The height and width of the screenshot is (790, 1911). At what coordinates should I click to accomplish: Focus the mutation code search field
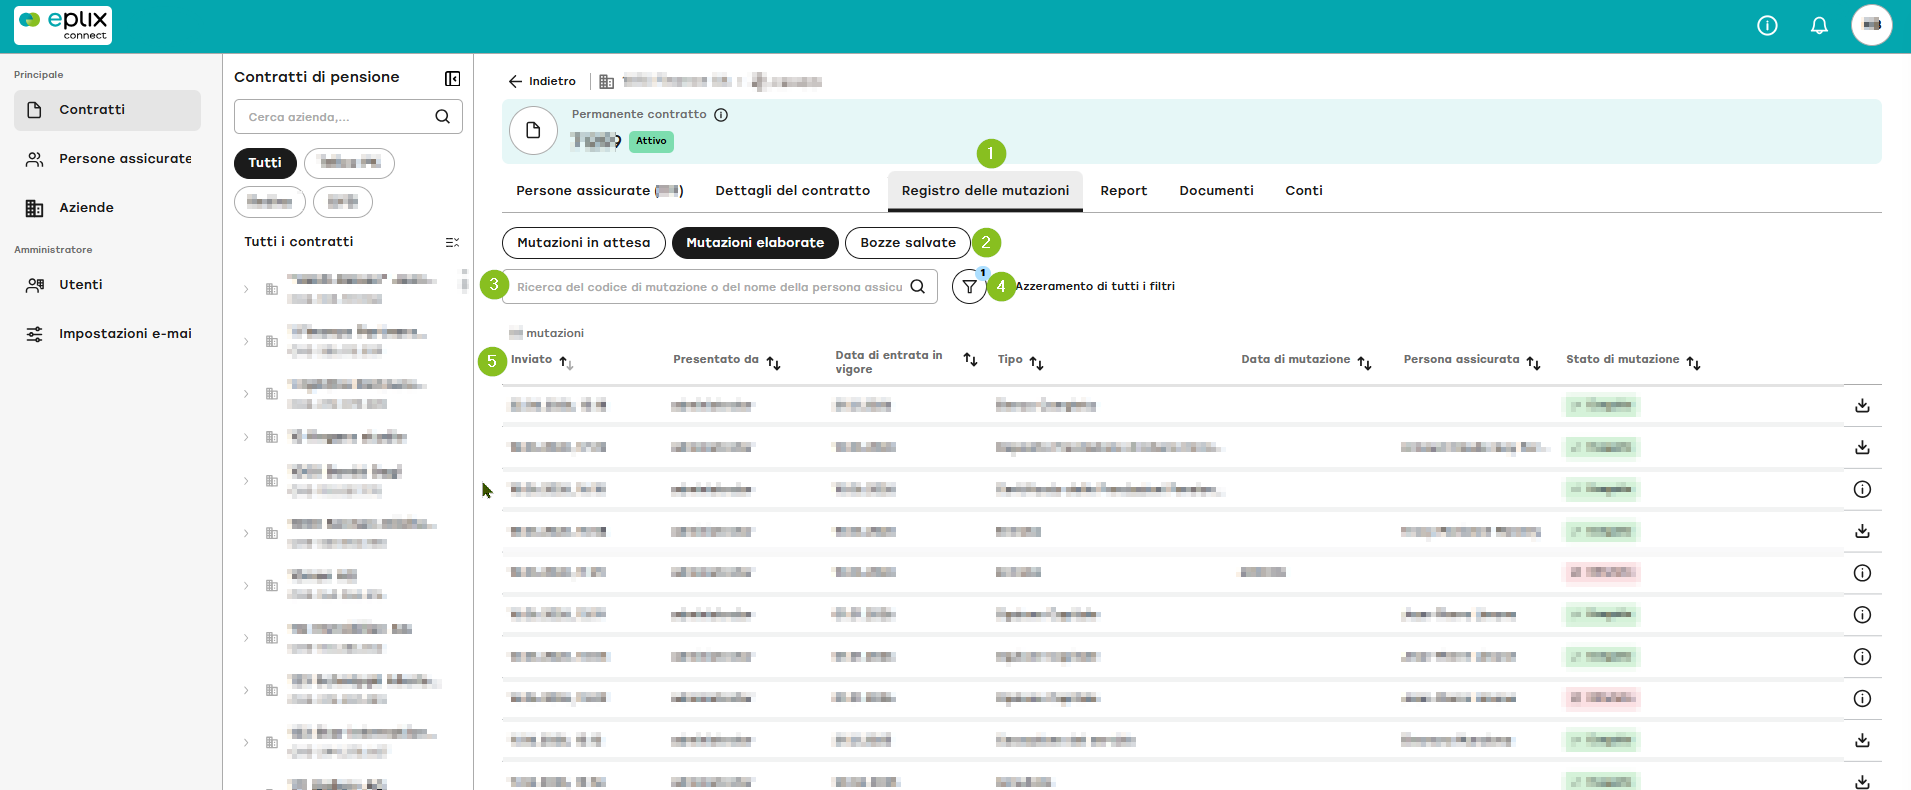point(720,287)
